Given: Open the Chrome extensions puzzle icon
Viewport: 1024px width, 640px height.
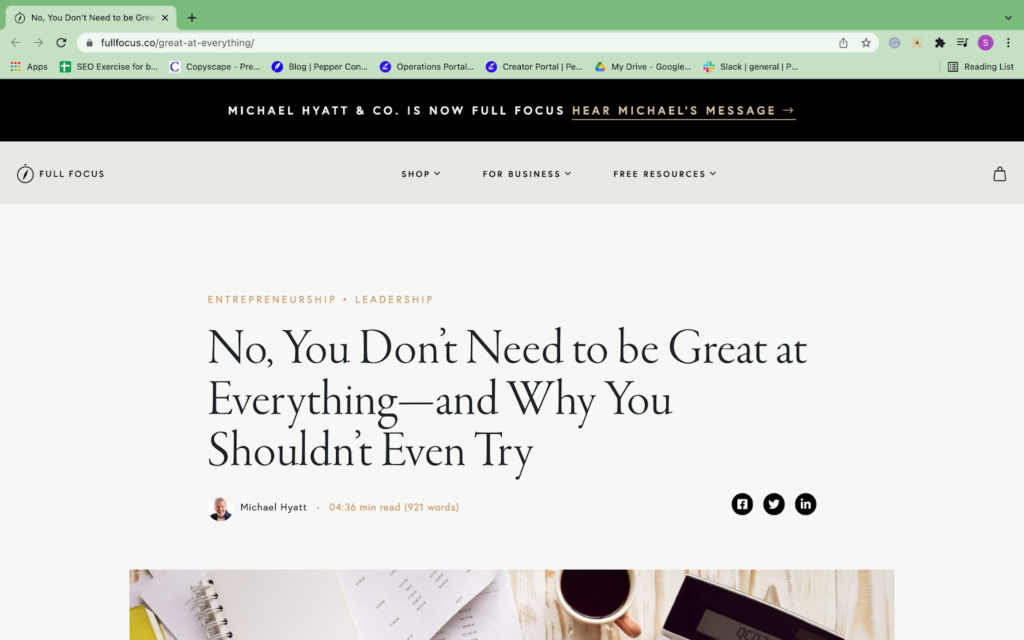Looking at the screenshot, I should (940, 43).
